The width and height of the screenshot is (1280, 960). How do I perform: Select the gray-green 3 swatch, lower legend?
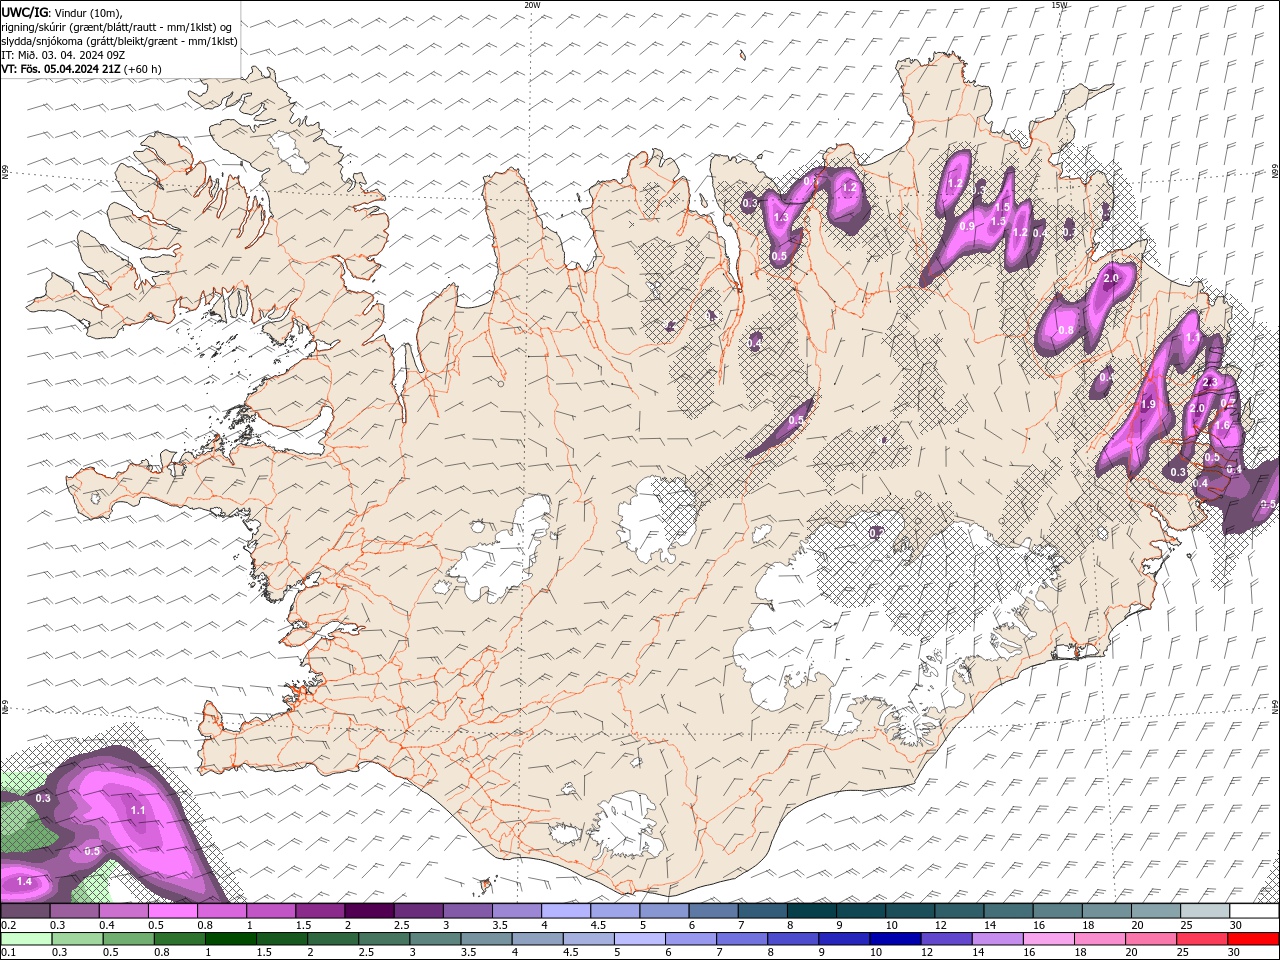pyautogui.click(x=434, y=939)
